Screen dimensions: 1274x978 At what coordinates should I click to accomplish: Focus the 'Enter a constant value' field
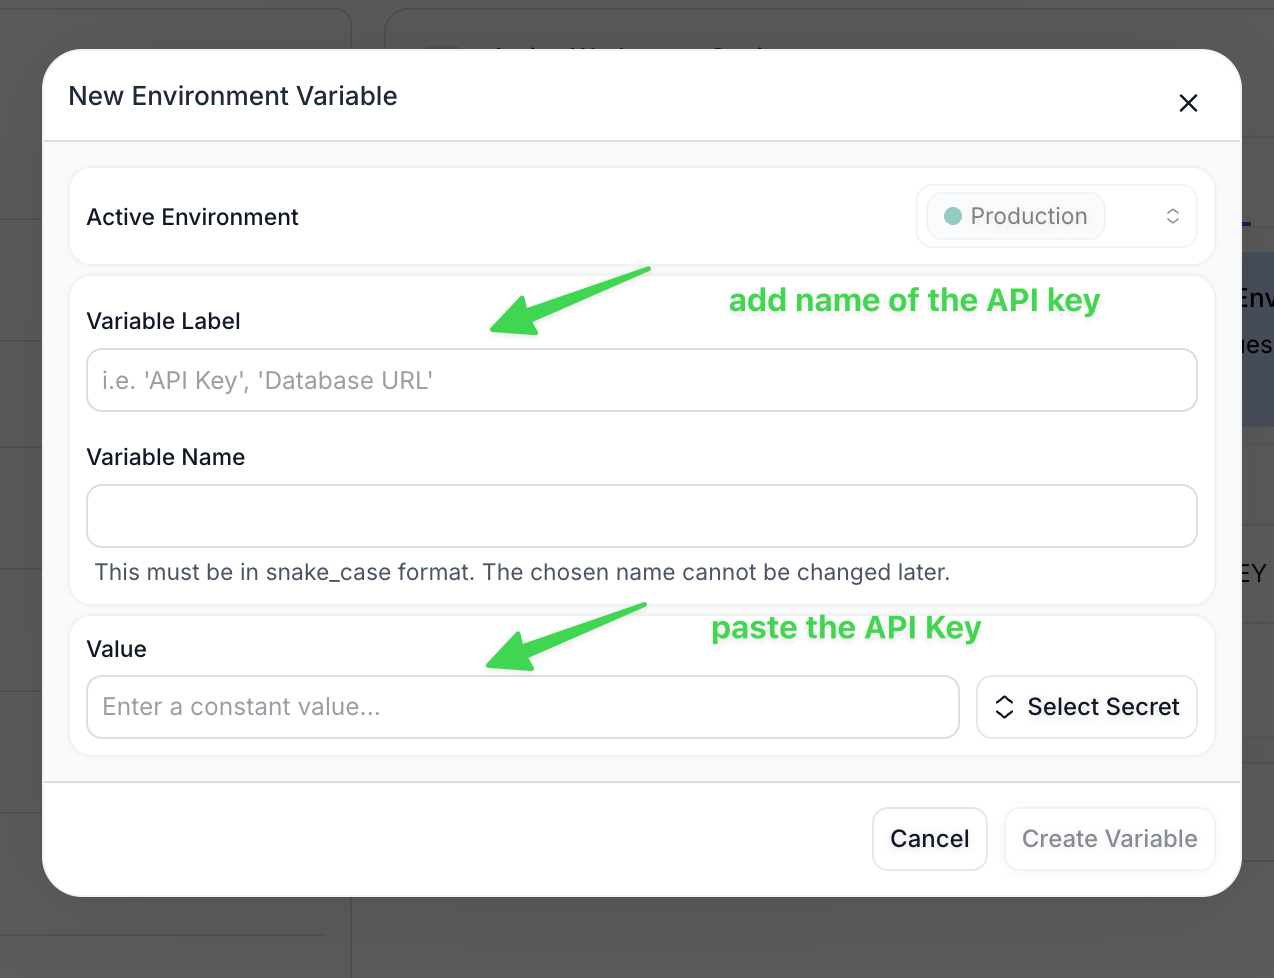[x=522, y=707]
